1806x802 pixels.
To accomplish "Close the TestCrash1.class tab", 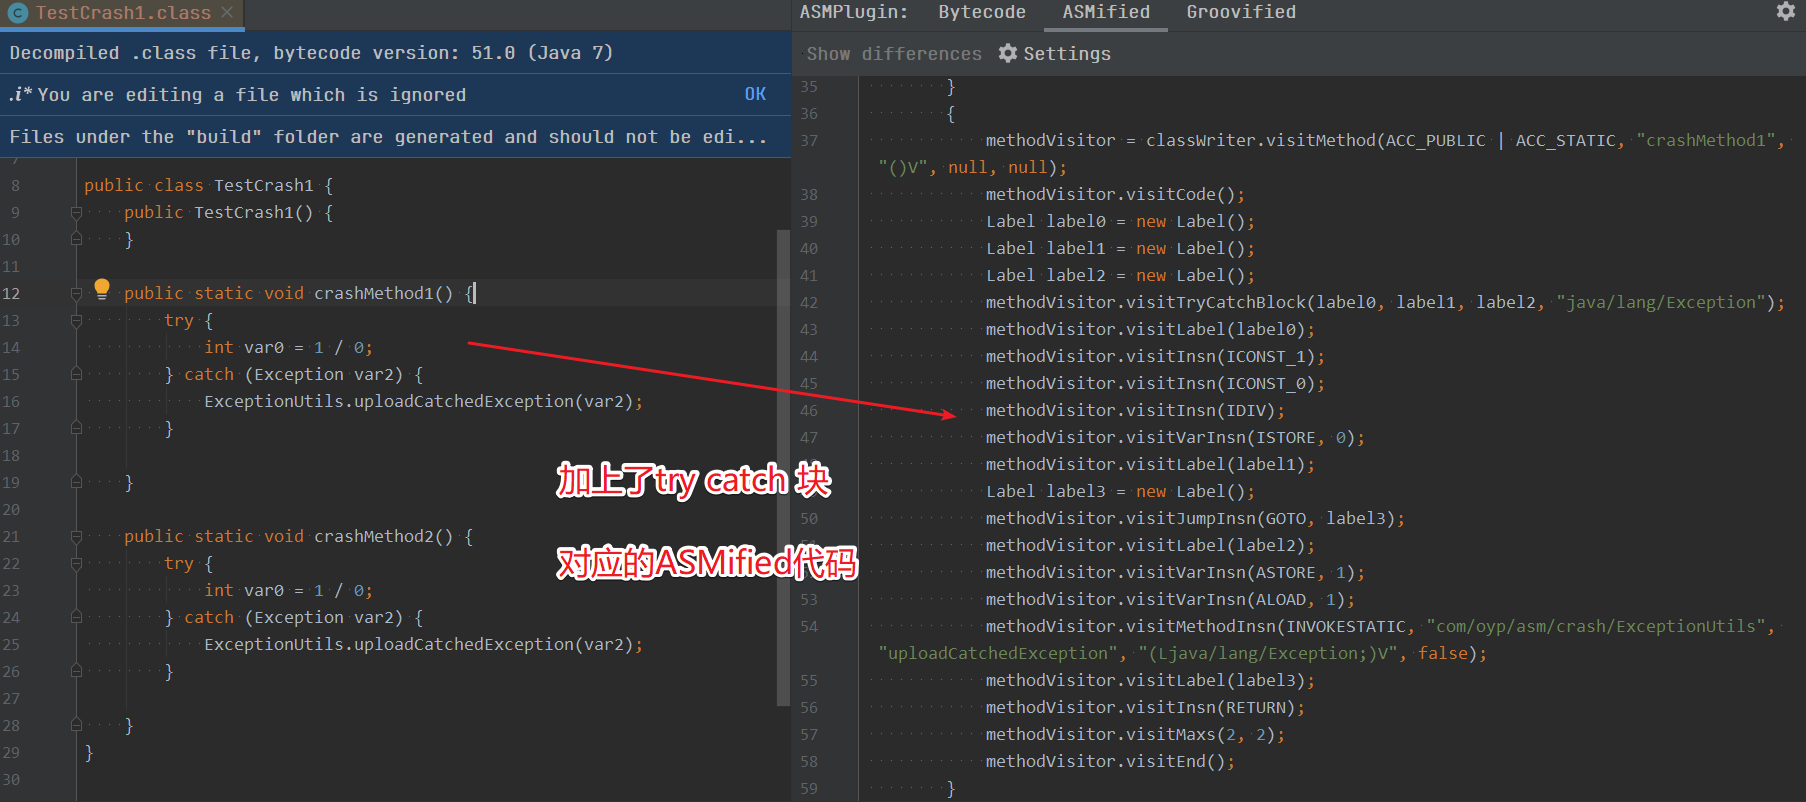I will (227, 13).
